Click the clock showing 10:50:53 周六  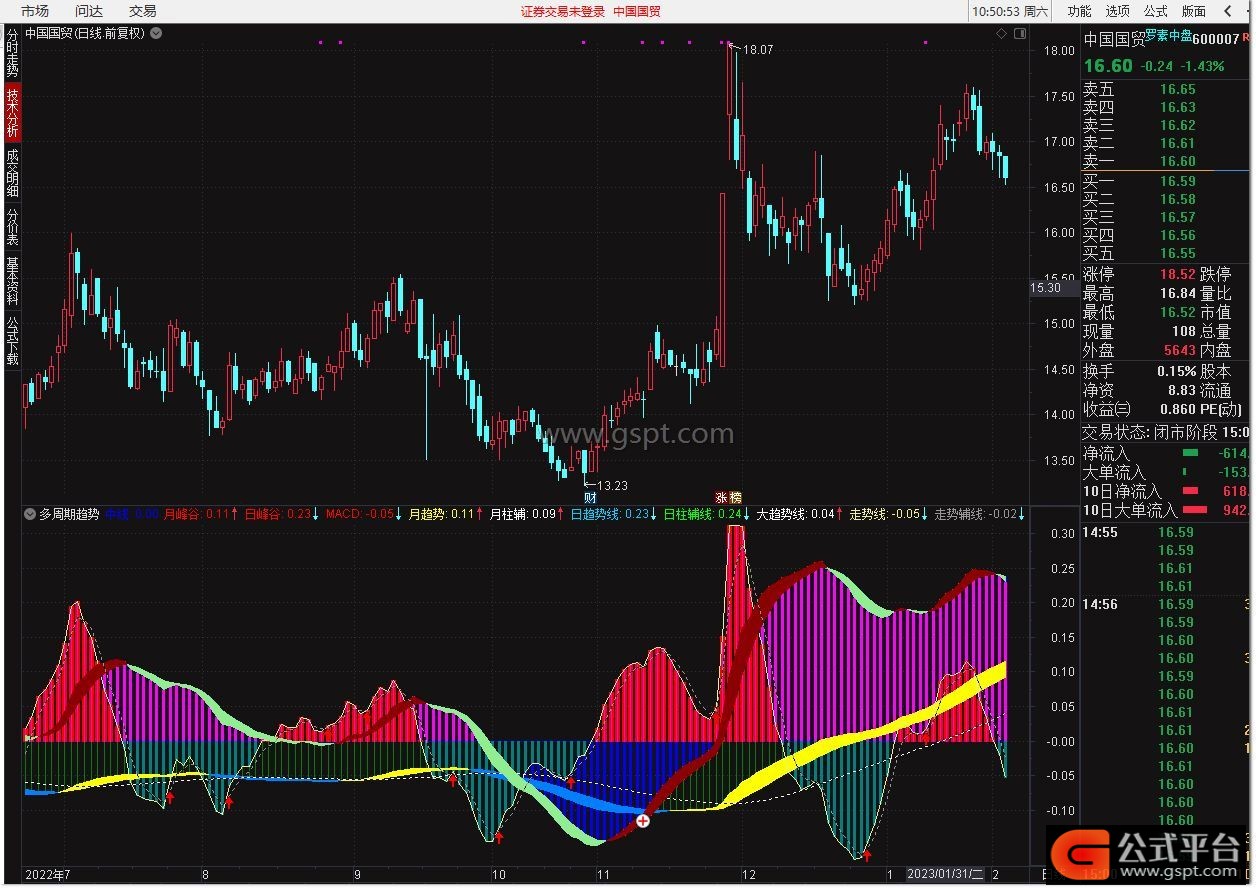(1010, 11)
